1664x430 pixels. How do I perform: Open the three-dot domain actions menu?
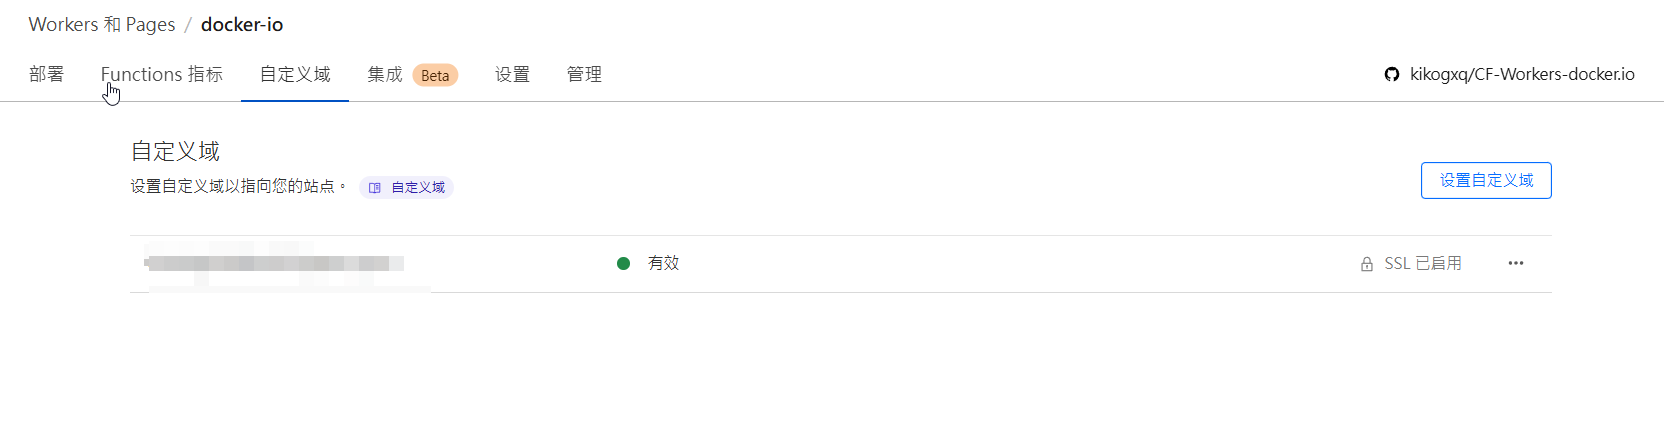(1515, 263)
